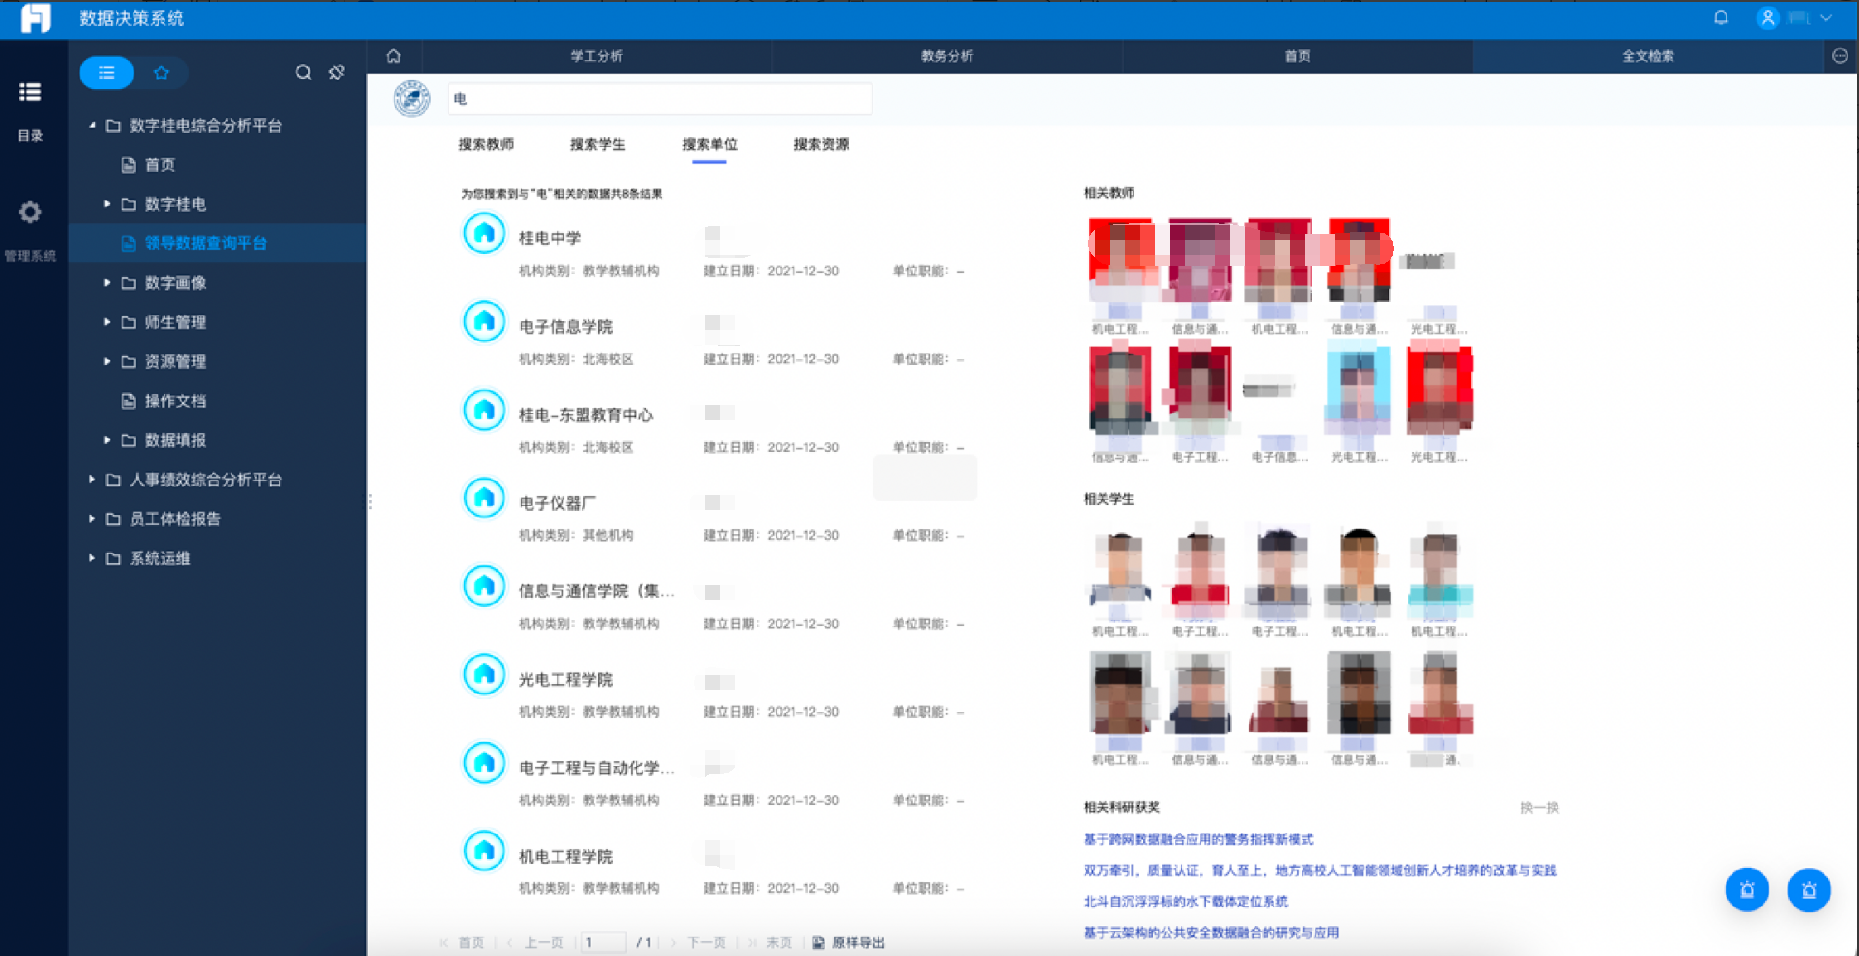The height and width of the screenshot is (956, 1859).
Task: Switch to the directory list view toggle
Action: tap(107, 73)
